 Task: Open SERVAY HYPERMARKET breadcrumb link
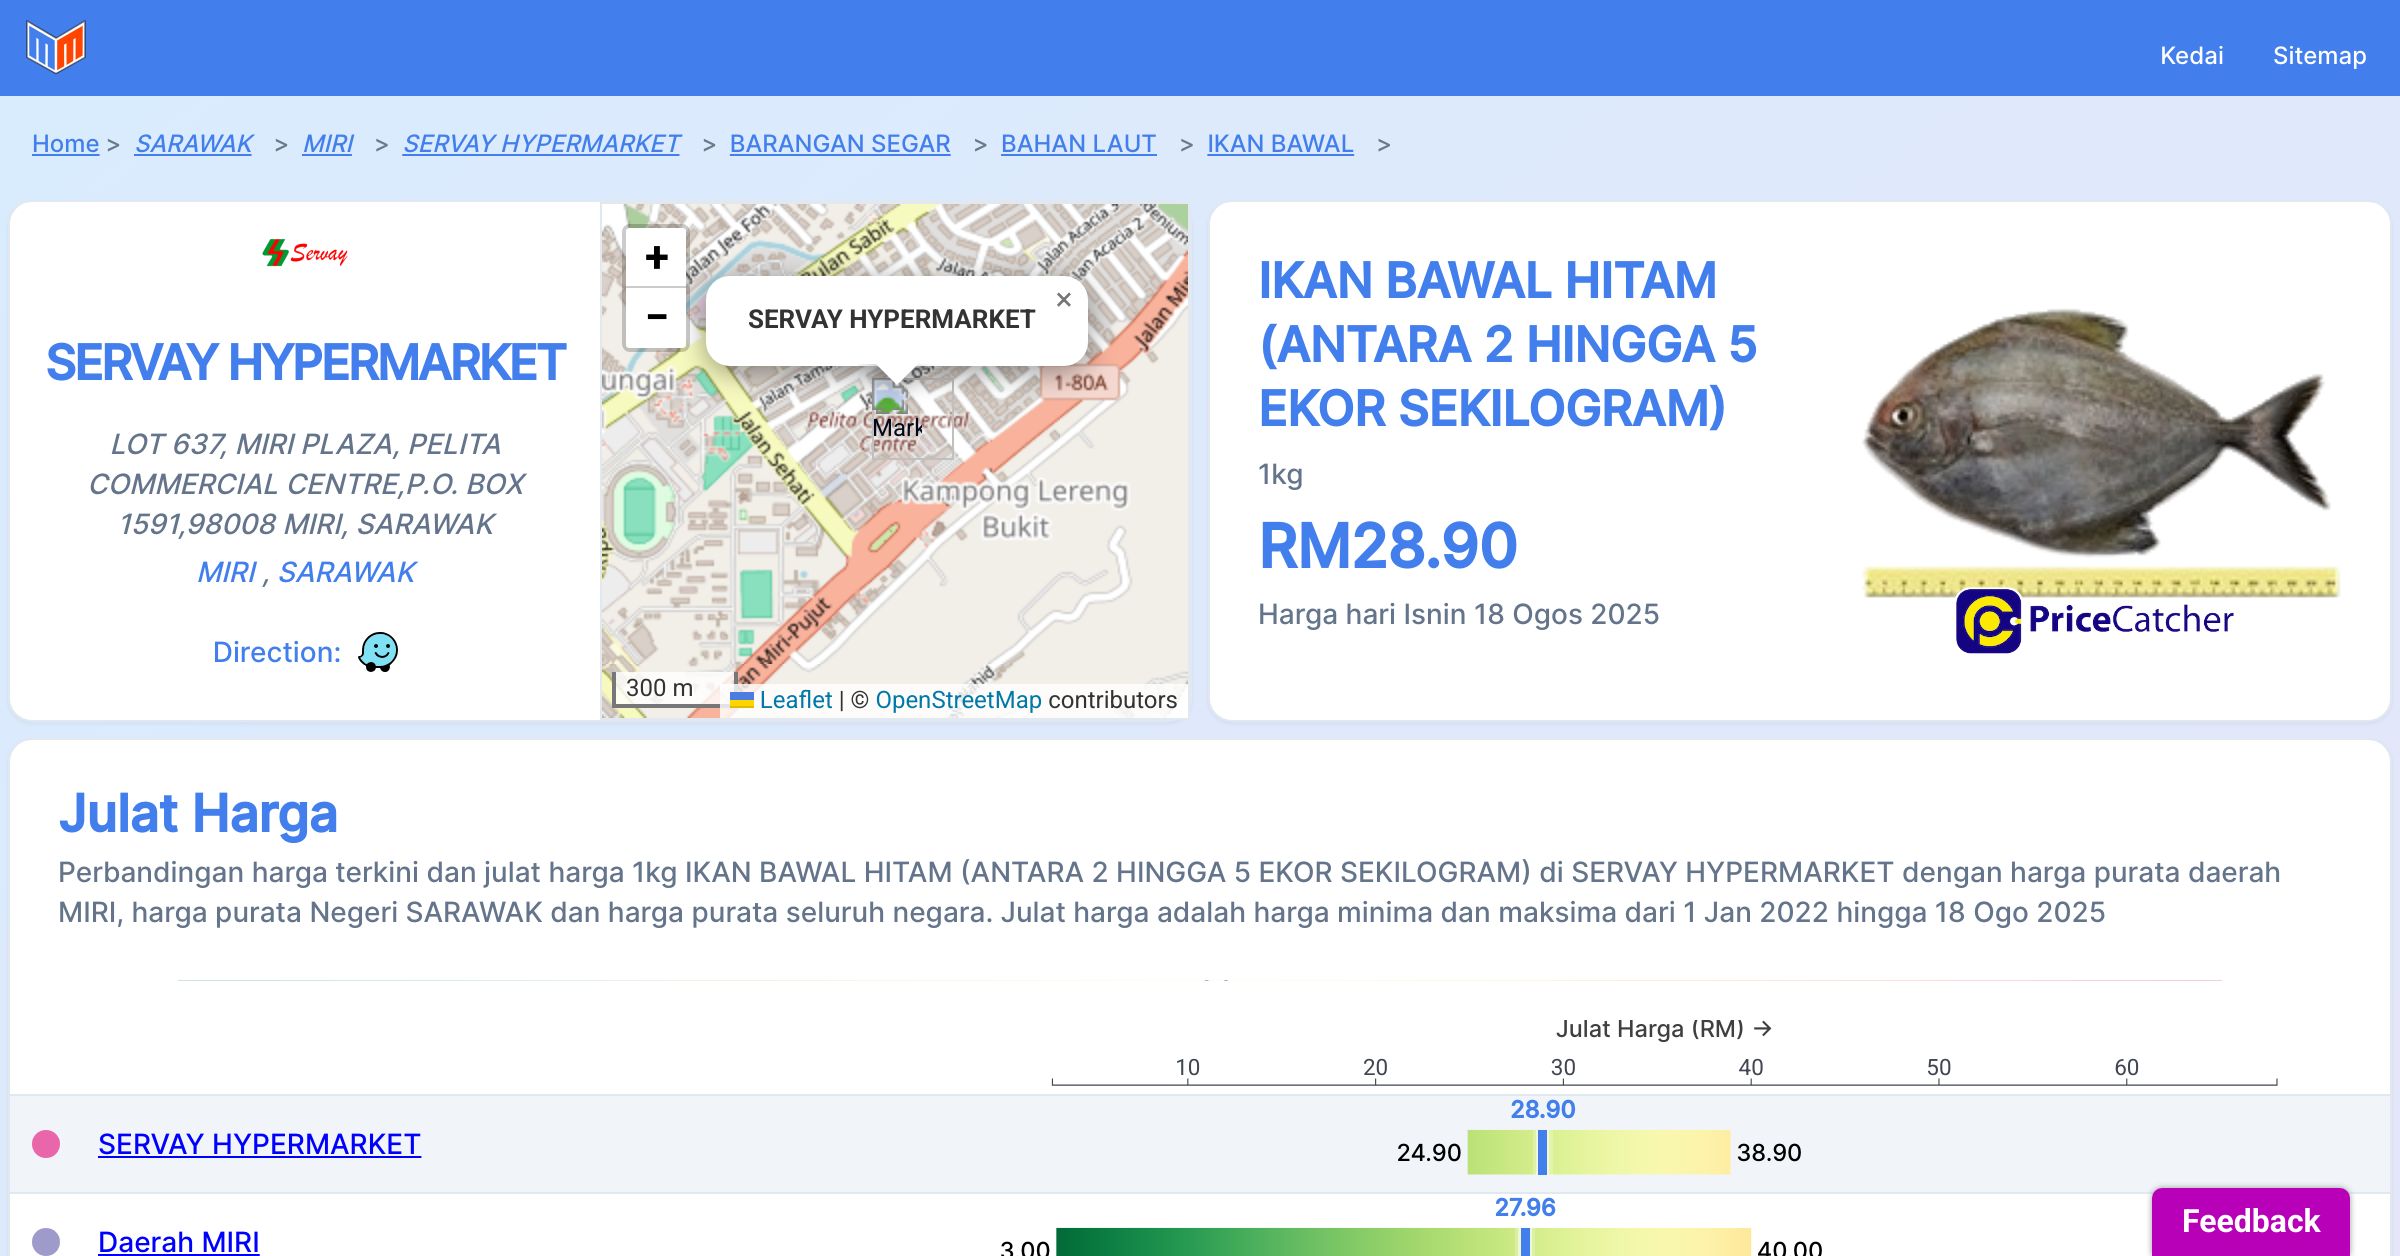(541, 144)
